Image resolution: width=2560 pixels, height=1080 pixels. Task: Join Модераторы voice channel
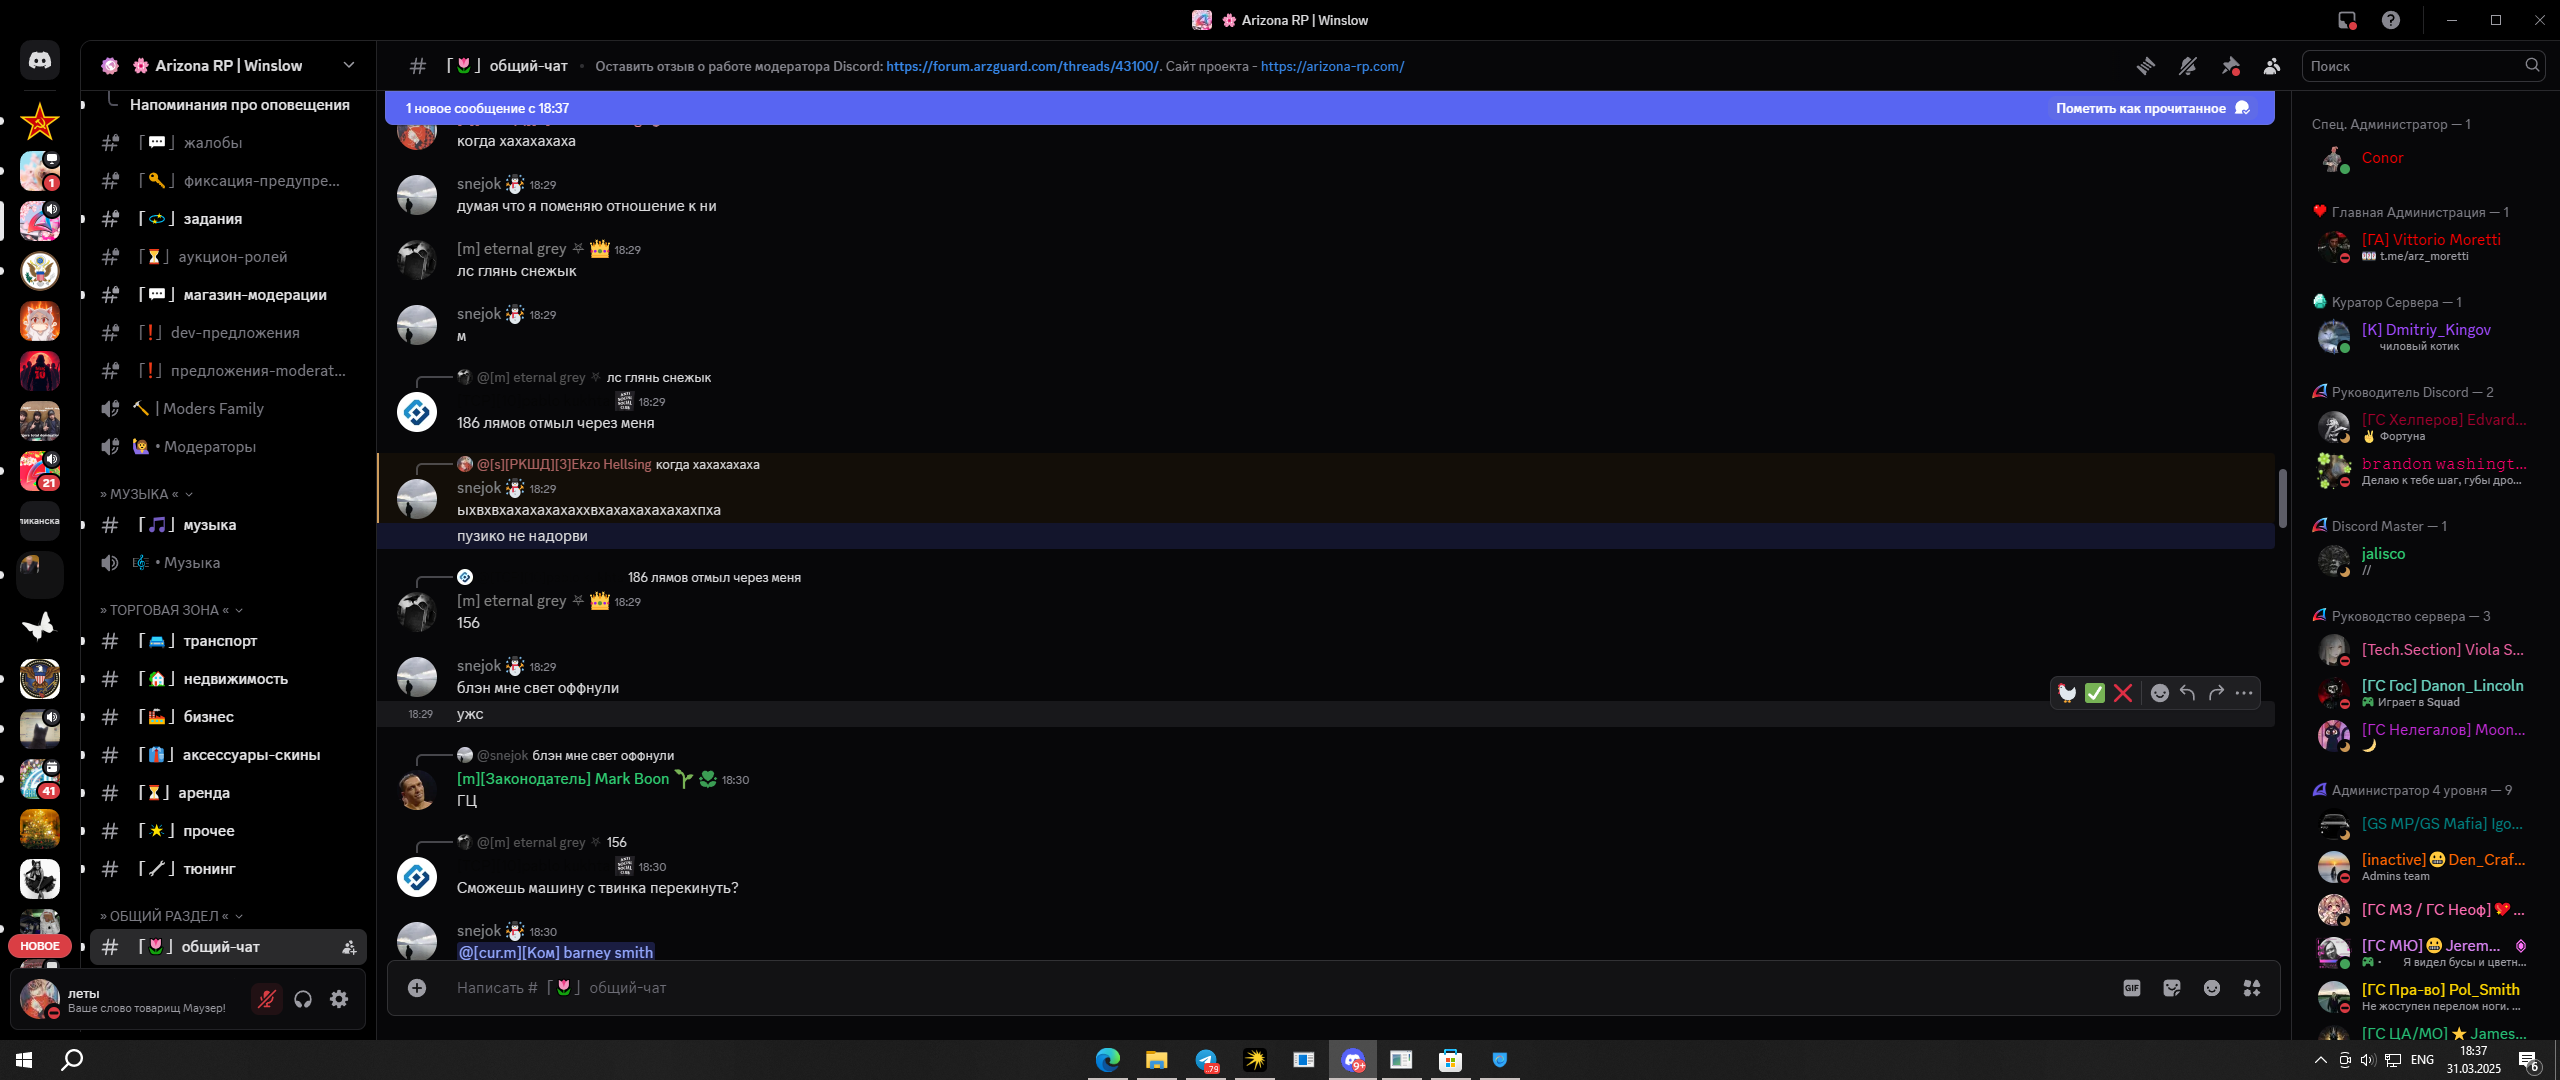[228, 447]
